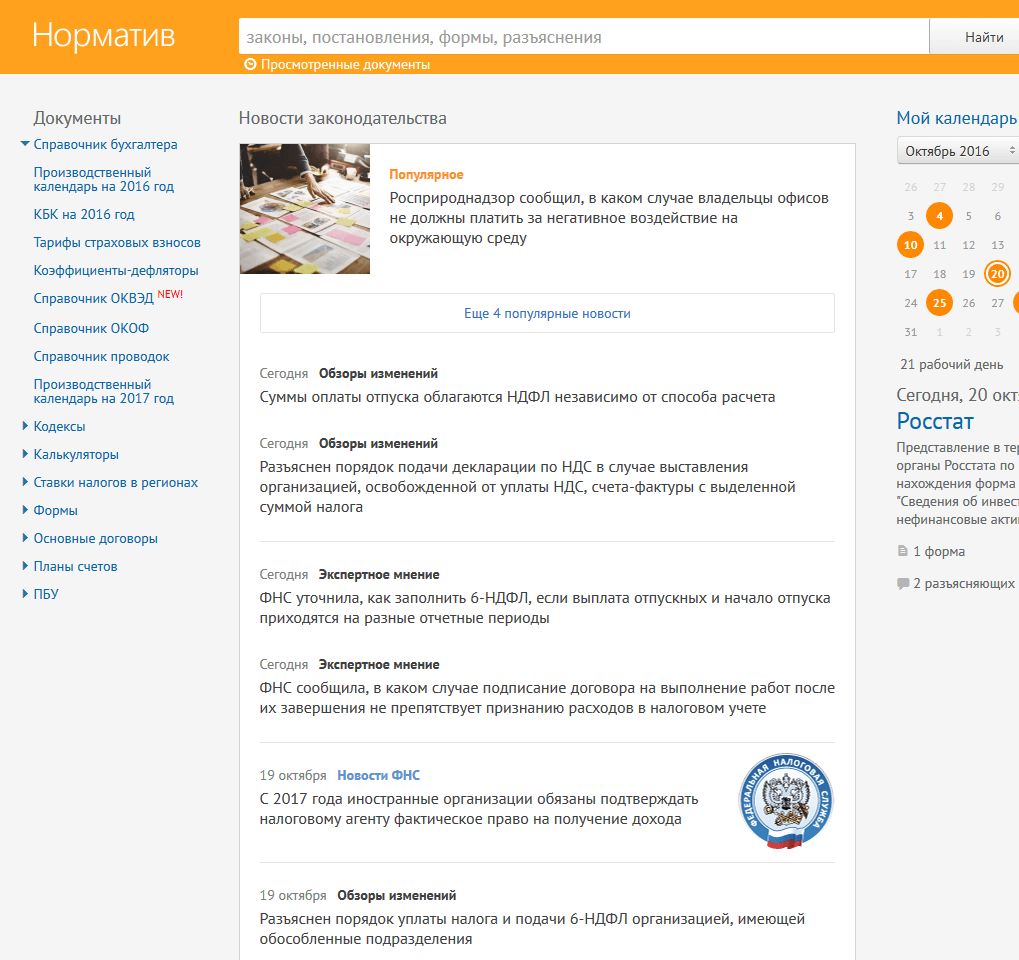Show Еще 4 популярные новости
The height and width of the screenshot is (960, 1019).
547,313
